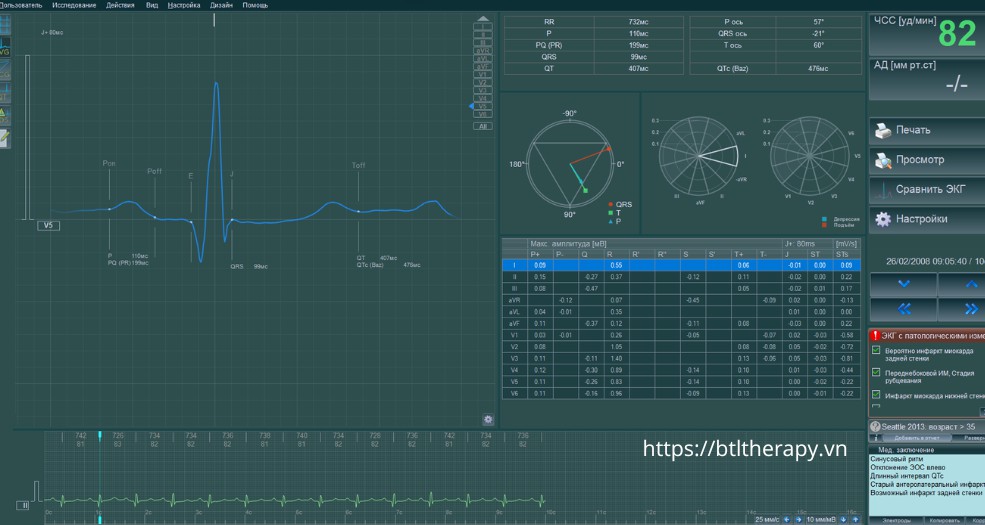Click Добавить в отчет button
This screenshot has width=985, height=525.
917,438
